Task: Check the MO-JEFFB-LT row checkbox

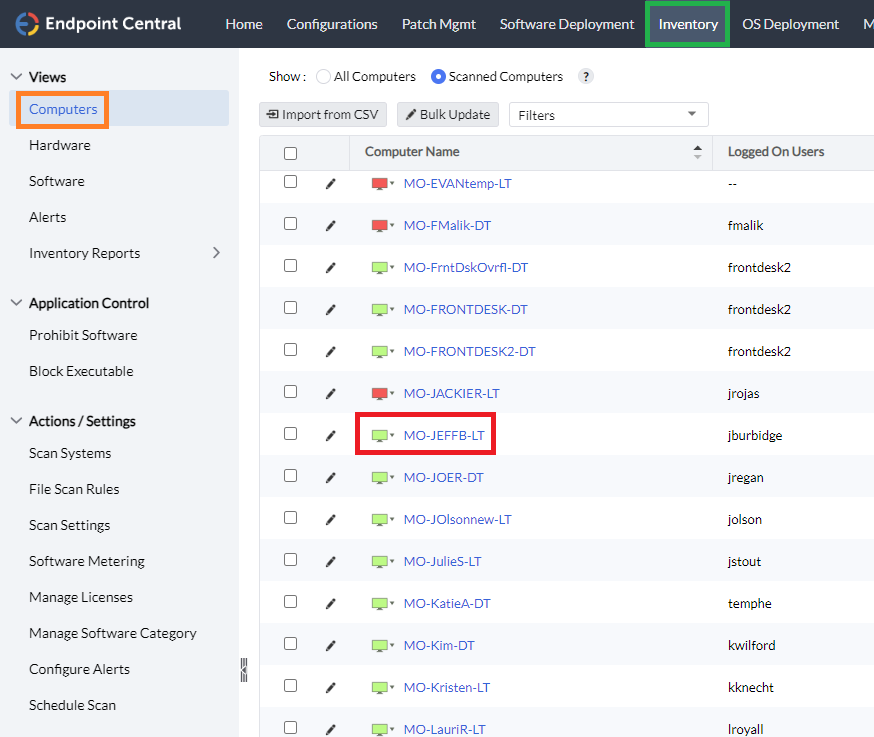Action: [x=290, y=434]
